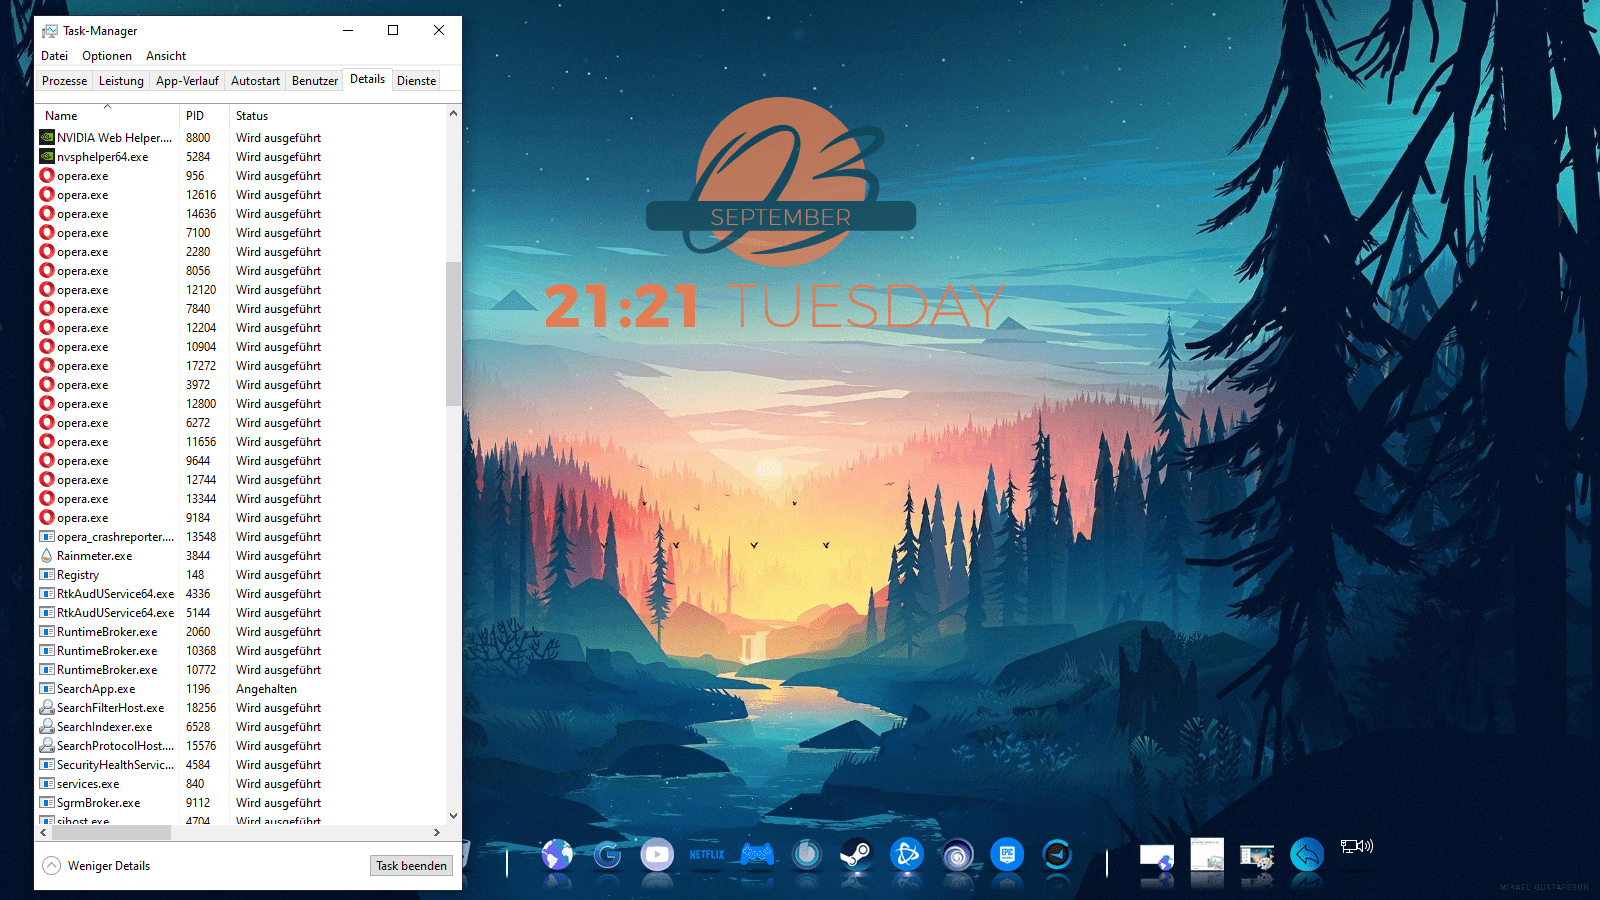The height and width of the screenshot is (900, 1600).
Task: Collapse view with Weniger Details arrow
Action: tap(52, 866)
